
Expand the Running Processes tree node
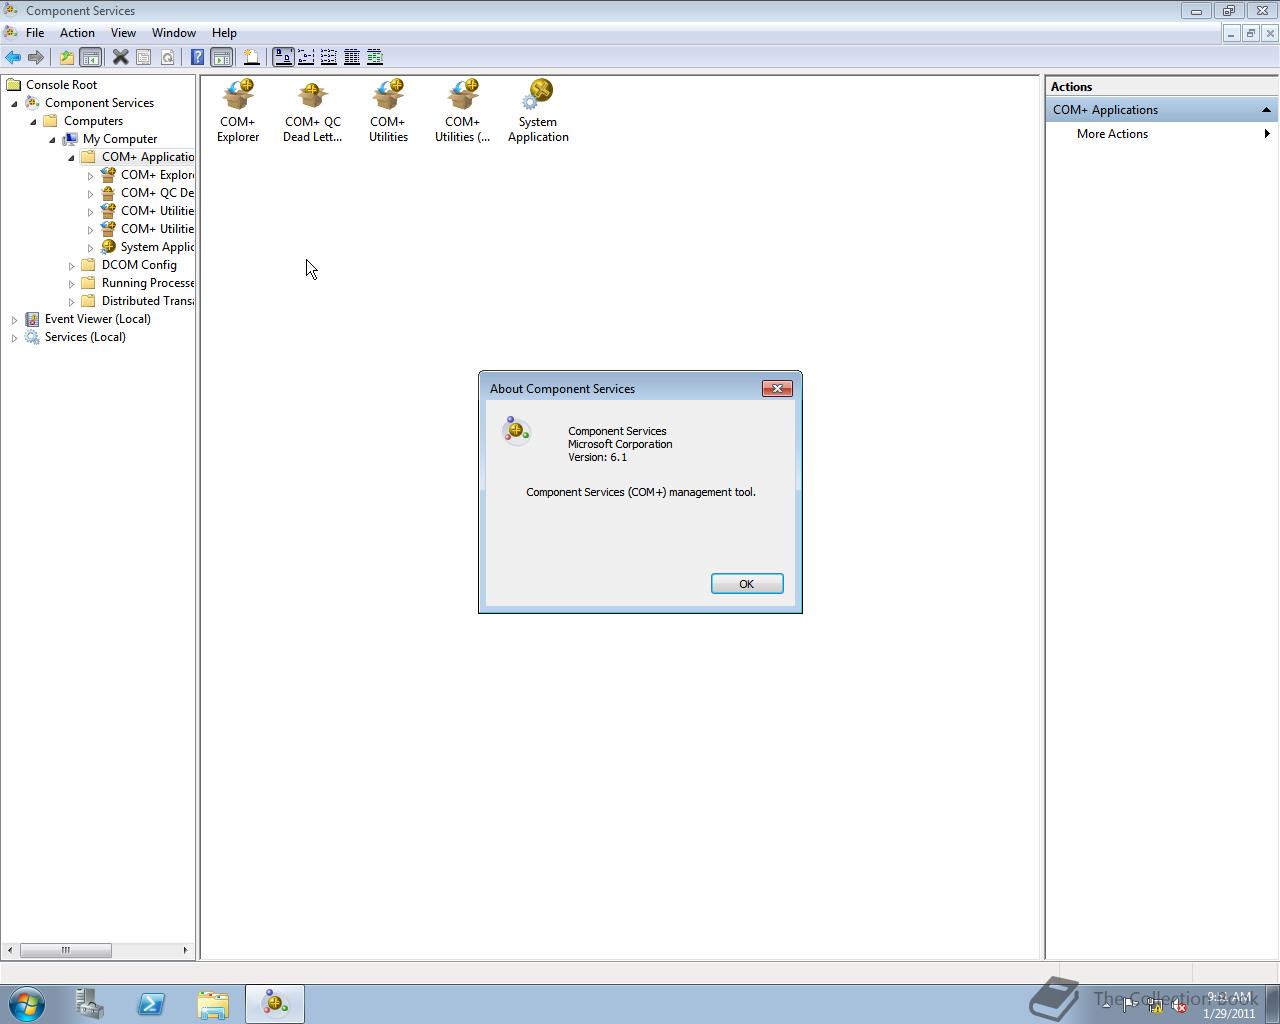(72, 283)
